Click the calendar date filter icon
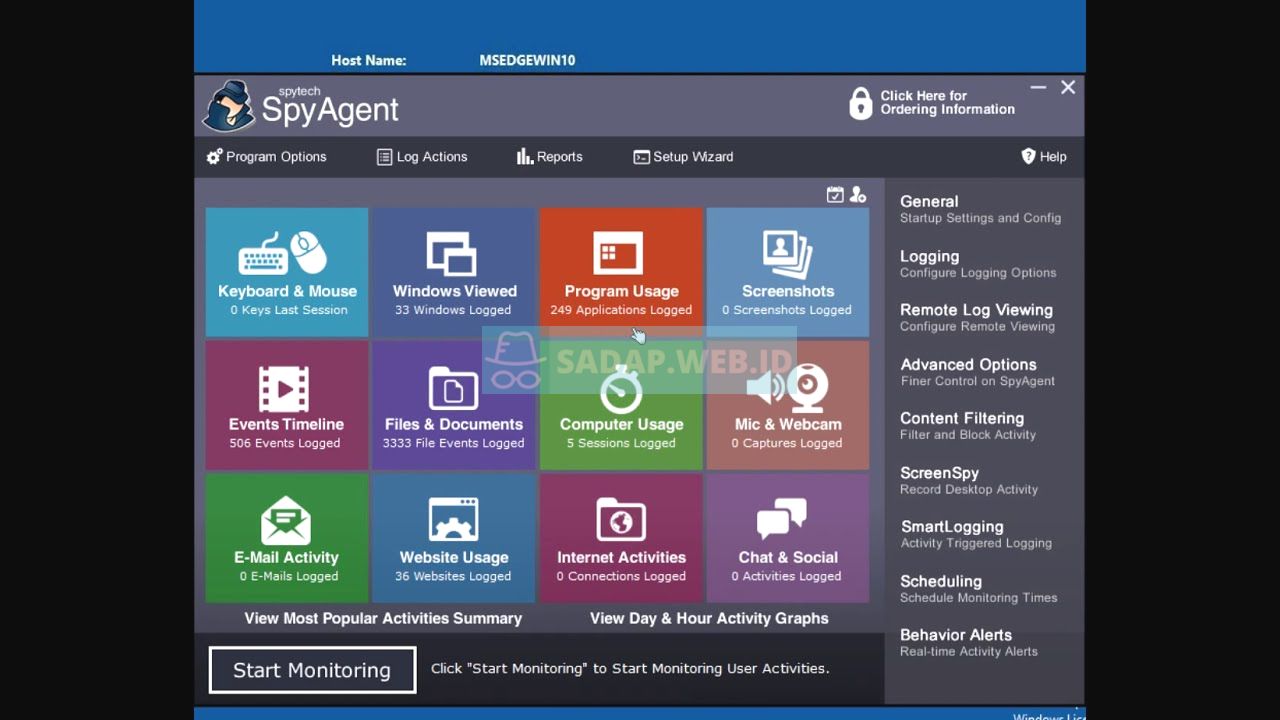 tap(835, 195)
